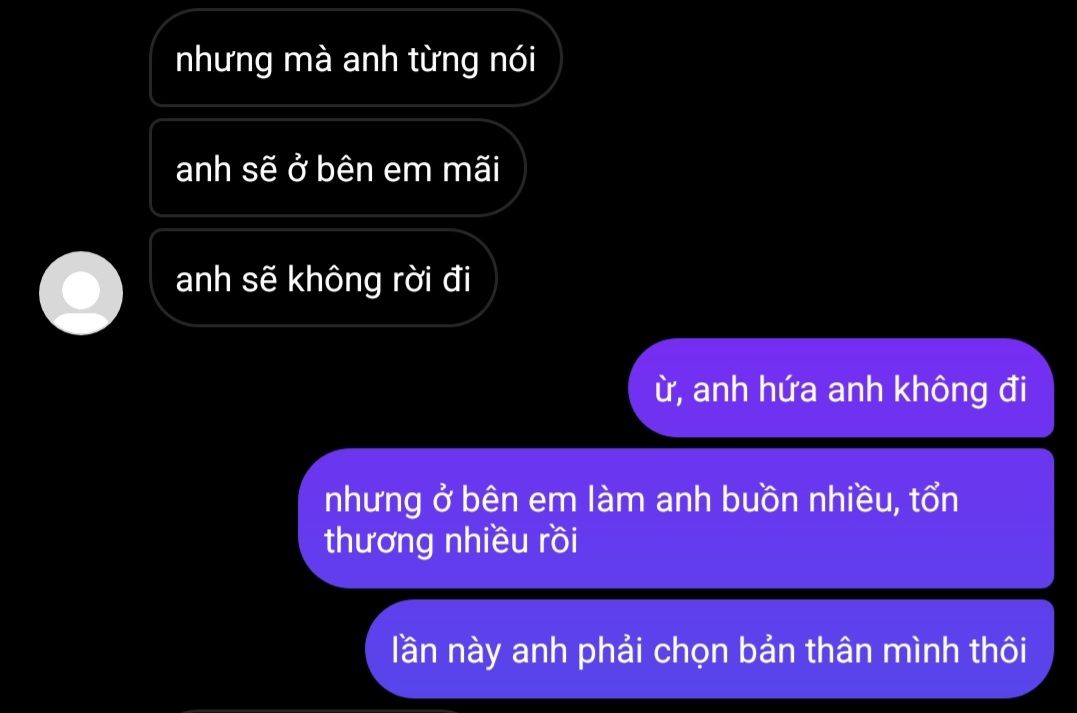Click 'thương nhiều rồi' on the message's second line

pos(451,540)
